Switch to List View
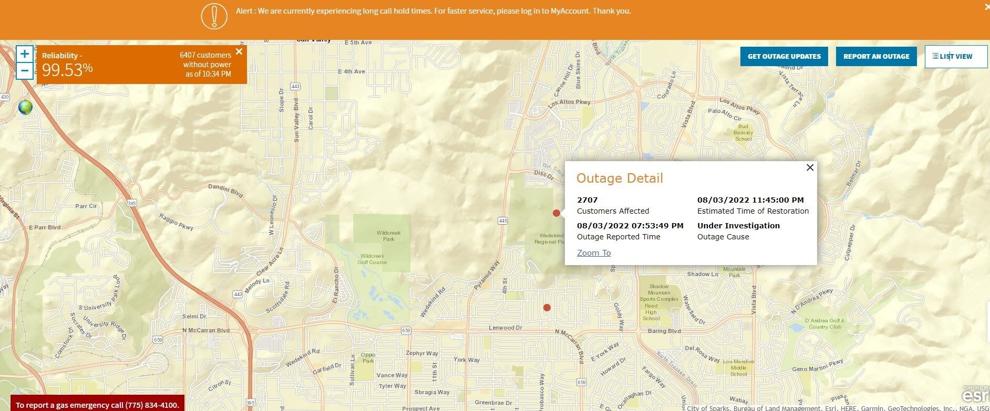This screenshot has width=990, height=411. coord(955,56)
